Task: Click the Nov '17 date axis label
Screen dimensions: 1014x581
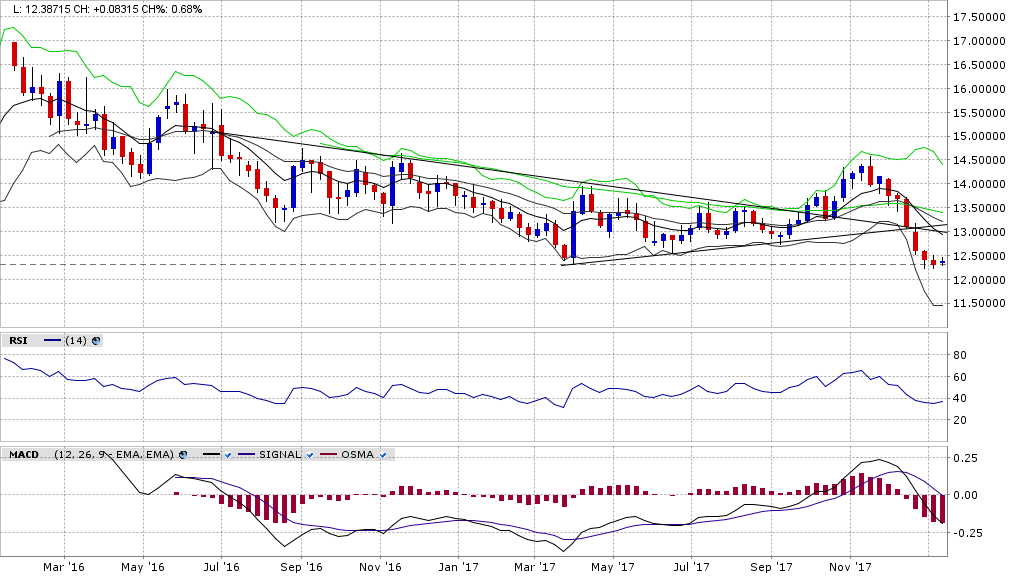Action: pos(850,567)
